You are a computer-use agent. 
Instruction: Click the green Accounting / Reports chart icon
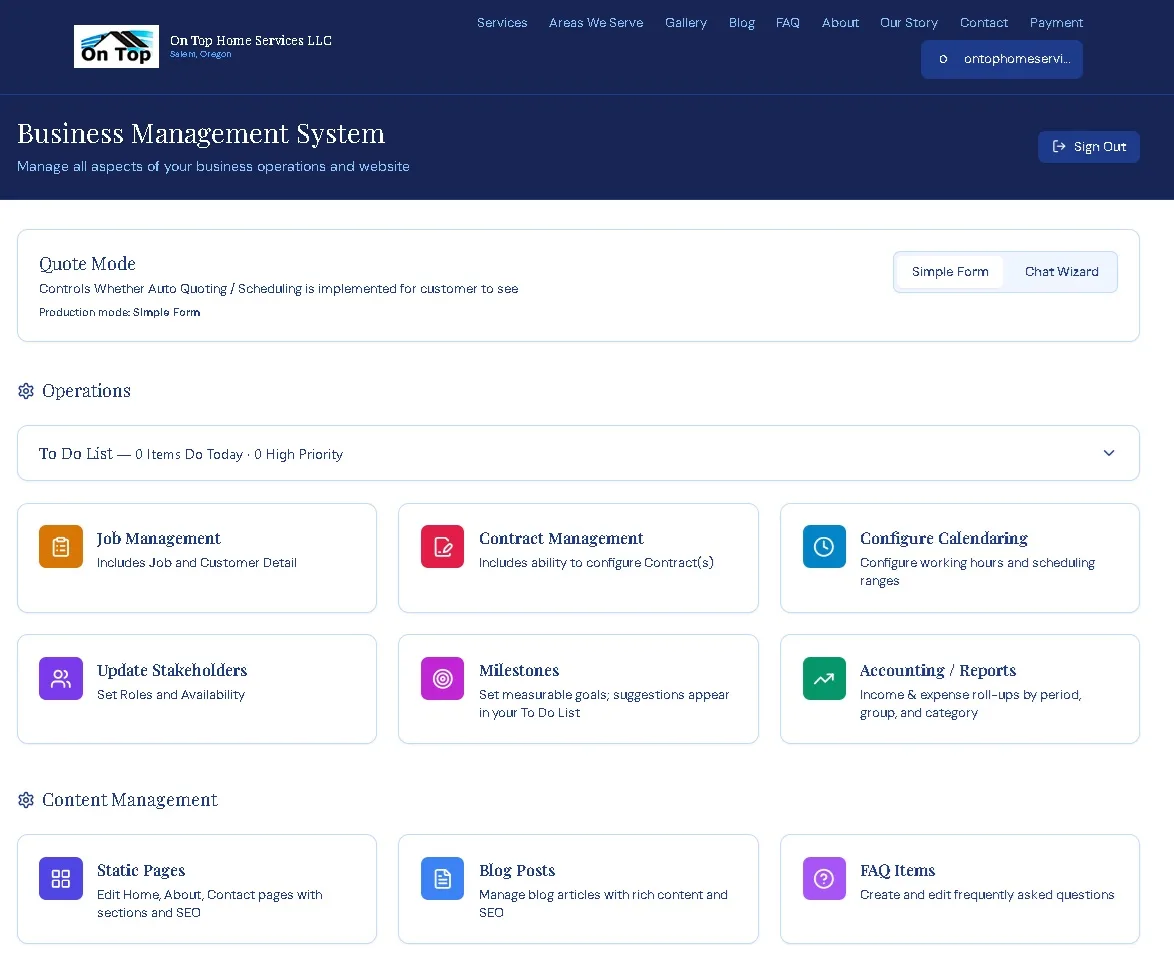click(824, 678)
